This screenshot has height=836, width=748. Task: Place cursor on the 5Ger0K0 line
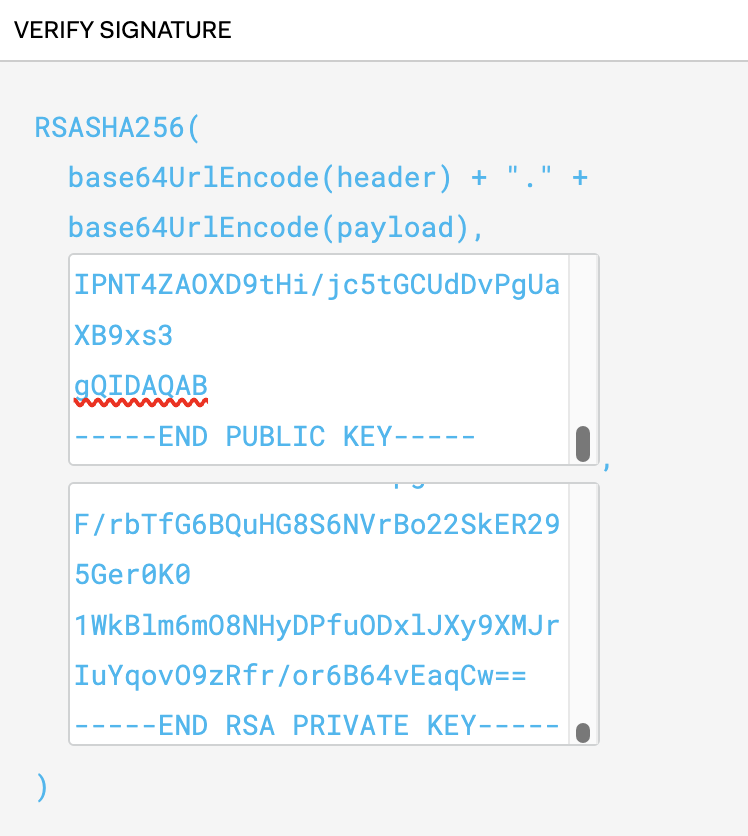point(132,576)
